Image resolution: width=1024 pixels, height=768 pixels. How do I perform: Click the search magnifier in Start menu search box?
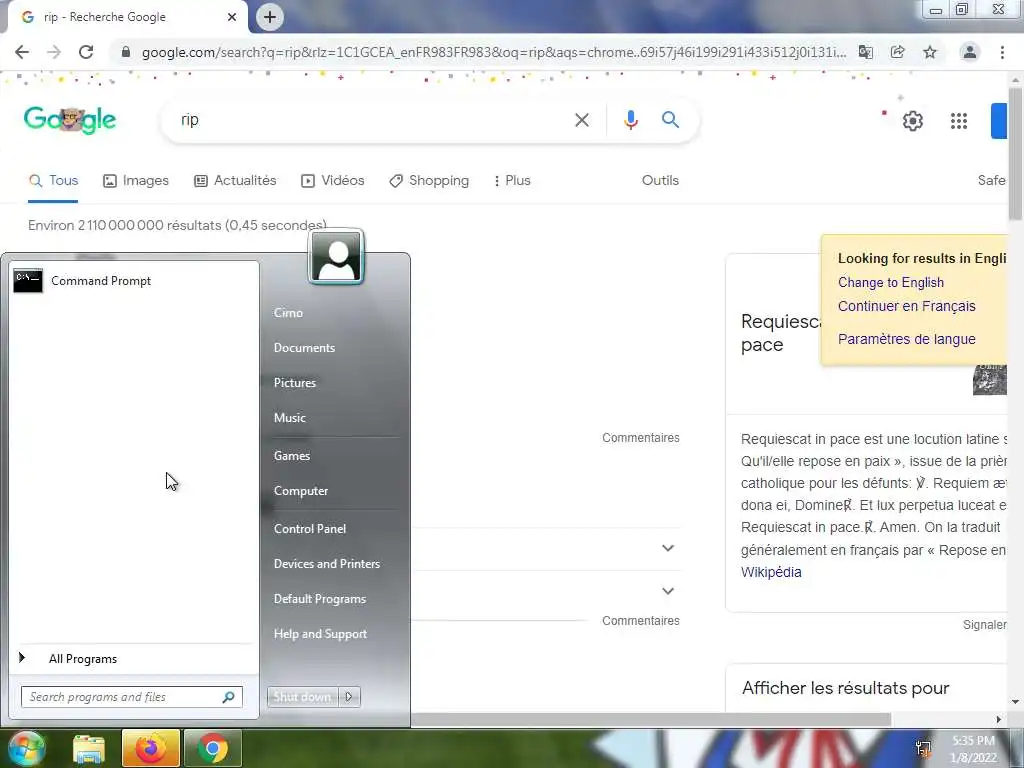point(228,697)
